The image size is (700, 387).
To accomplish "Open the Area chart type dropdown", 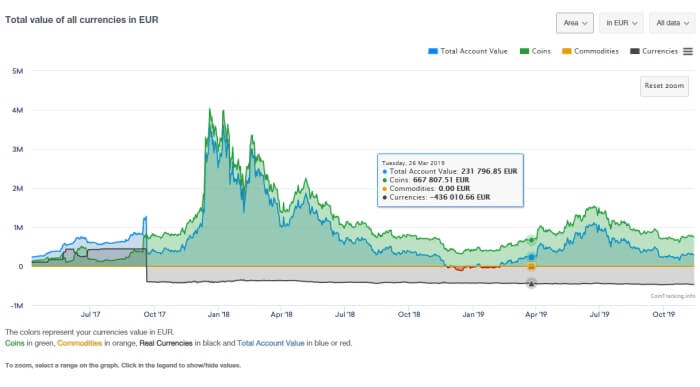I will click(x=575, y=23).
